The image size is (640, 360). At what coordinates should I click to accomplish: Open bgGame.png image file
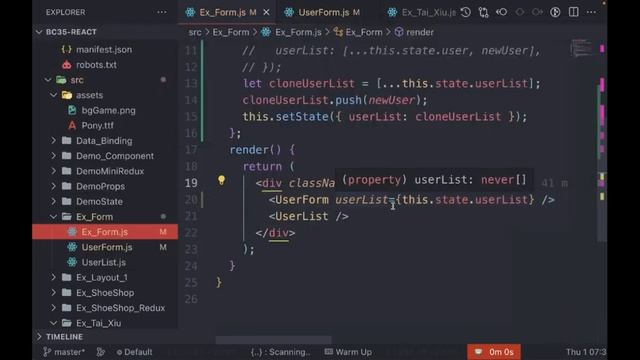tap(108, 110)
